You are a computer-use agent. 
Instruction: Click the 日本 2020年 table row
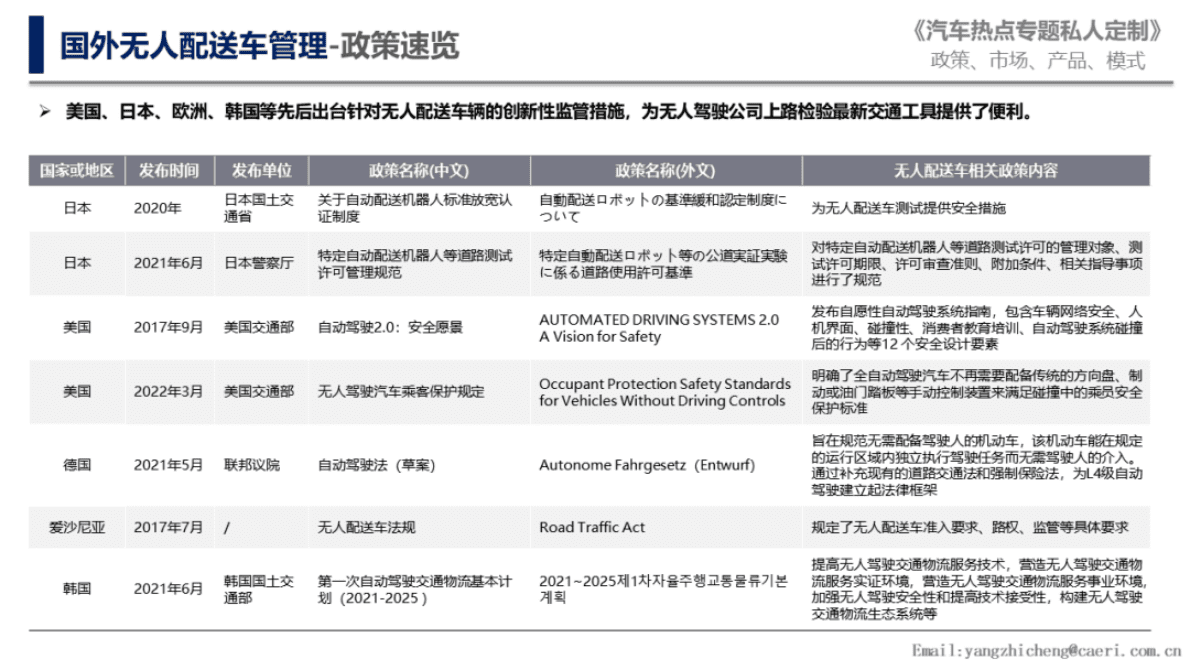pos(400,208)
